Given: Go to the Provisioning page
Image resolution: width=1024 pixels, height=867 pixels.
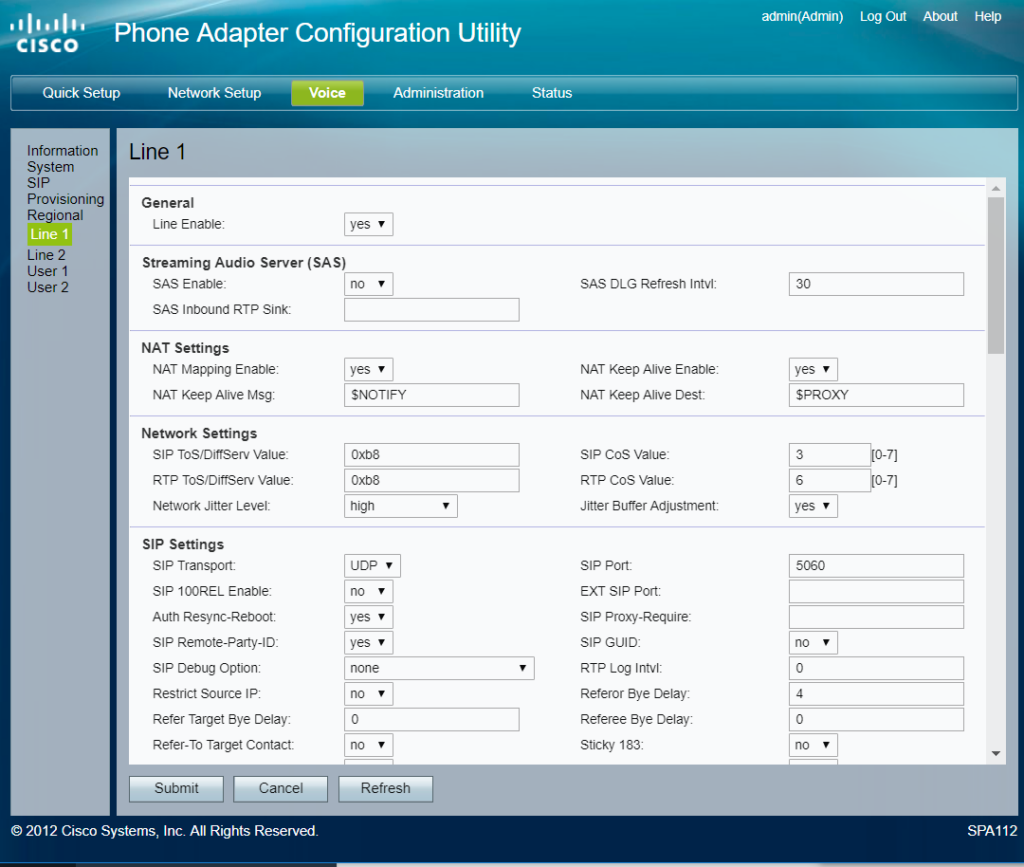Looking at the screenshot, I should click(65, 199).
